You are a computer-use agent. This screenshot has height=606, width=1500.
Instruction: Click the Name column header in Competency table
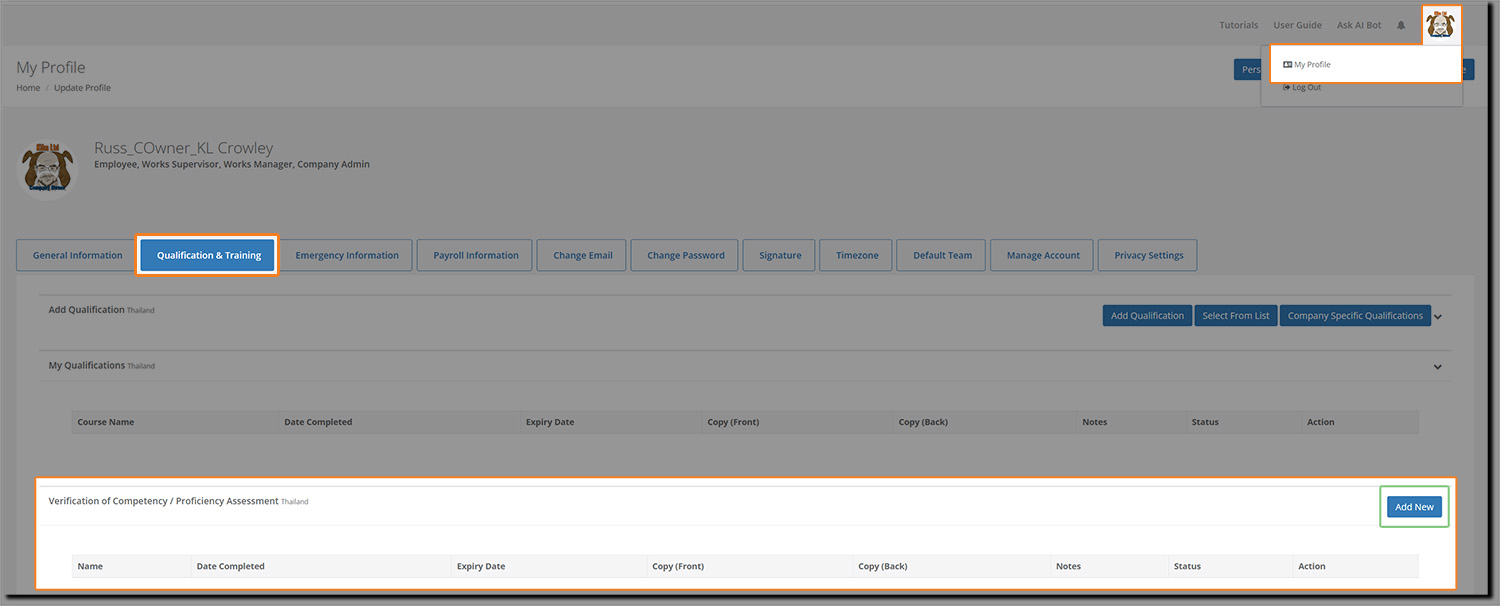(90, 566)
